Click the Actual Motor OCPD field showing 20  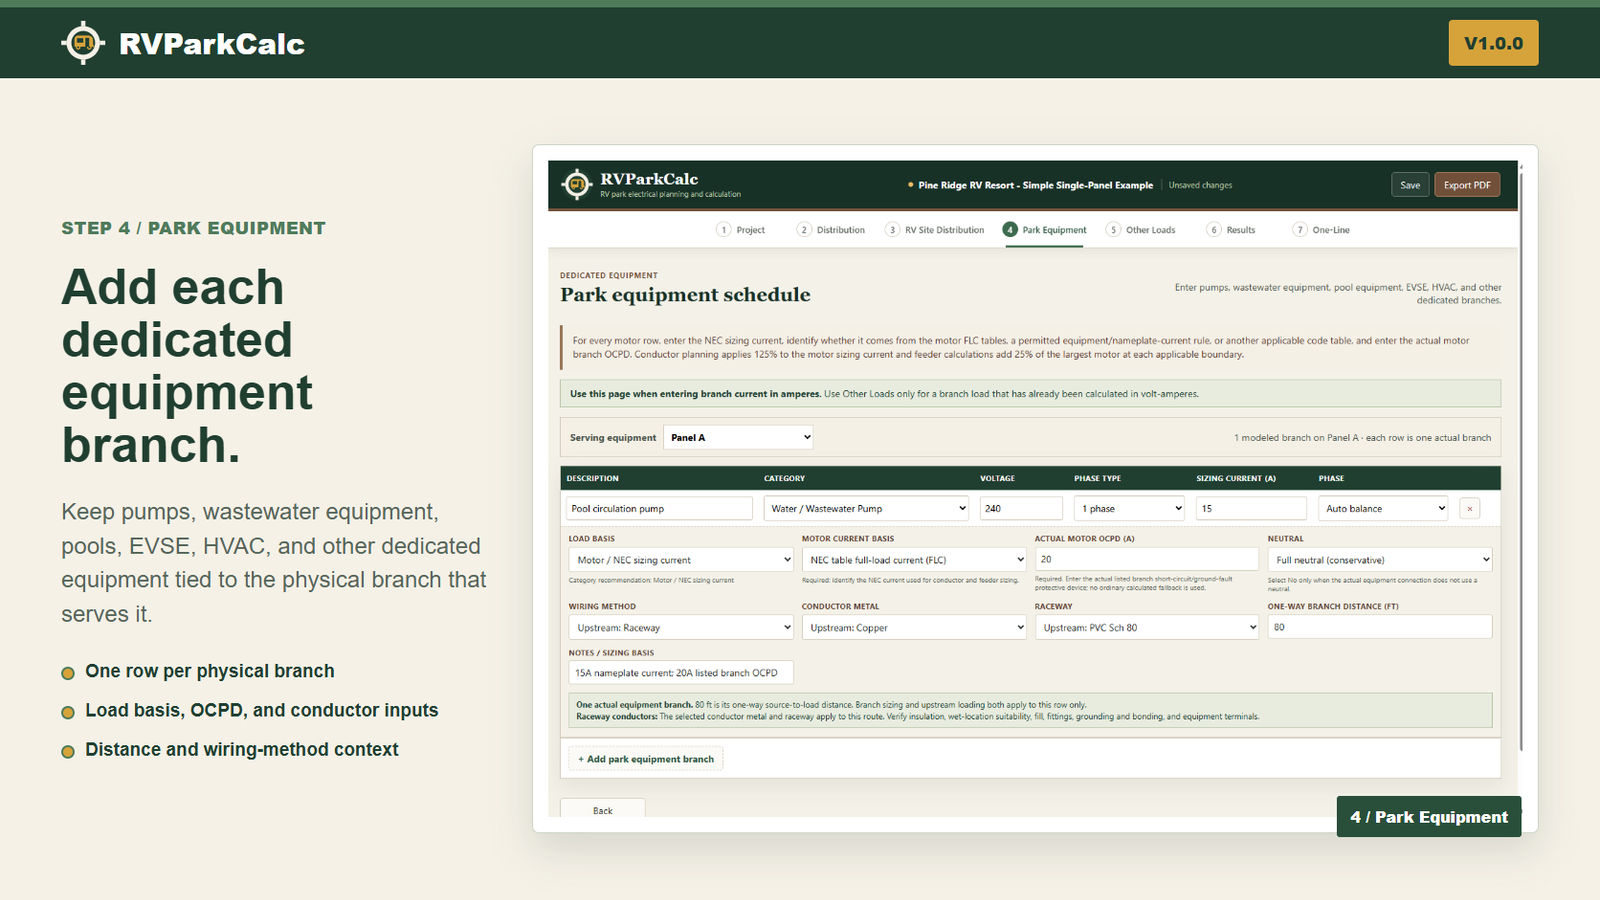click(1147, 559)
